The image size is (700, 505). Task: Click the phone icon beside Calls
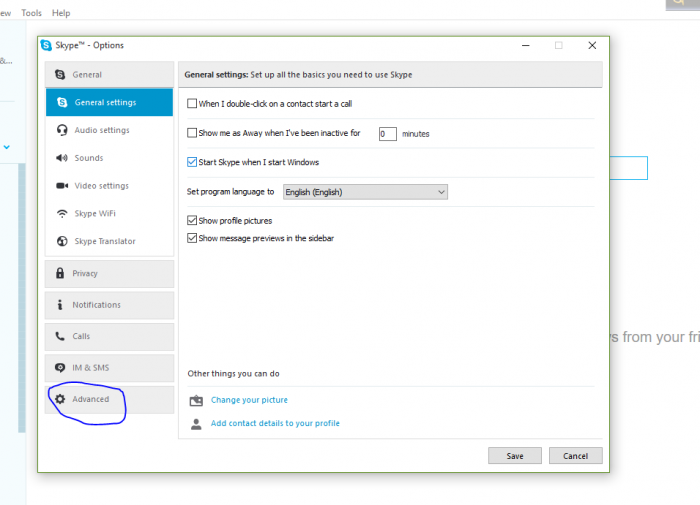click(x=60, y=336)
